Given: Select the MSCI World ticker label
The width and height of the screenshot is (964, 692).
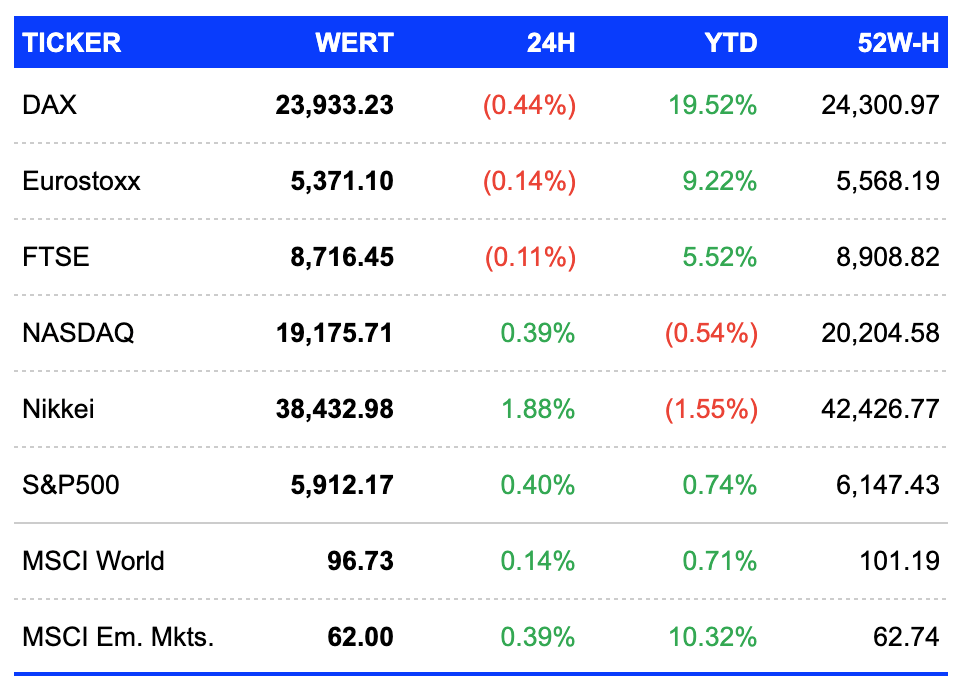Looking at the screenshot, I should [93, 561].
